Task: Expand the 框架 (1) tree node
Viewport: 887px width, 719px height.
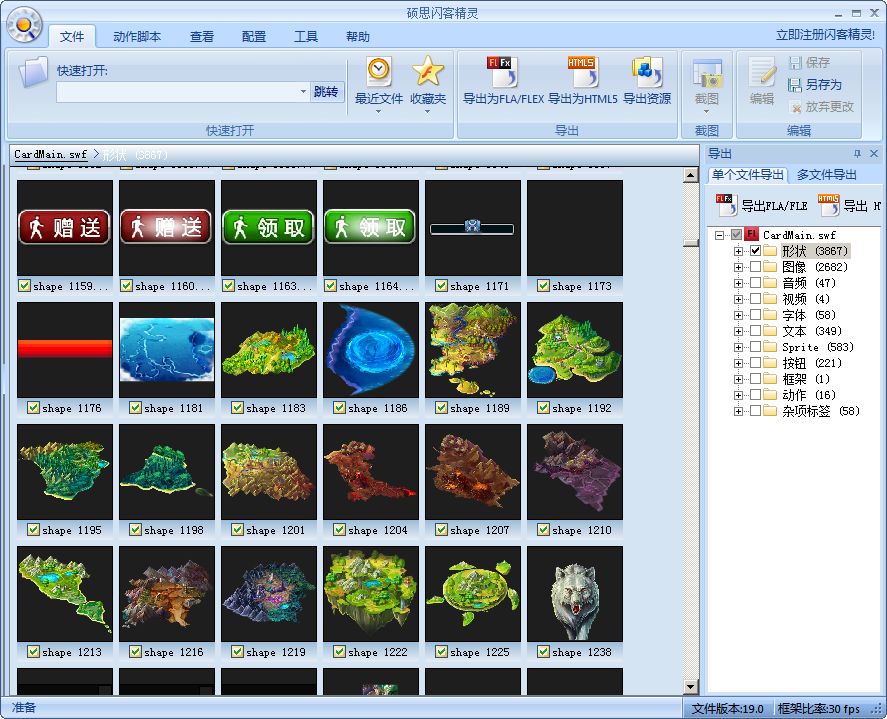Action: click(738, 379)
